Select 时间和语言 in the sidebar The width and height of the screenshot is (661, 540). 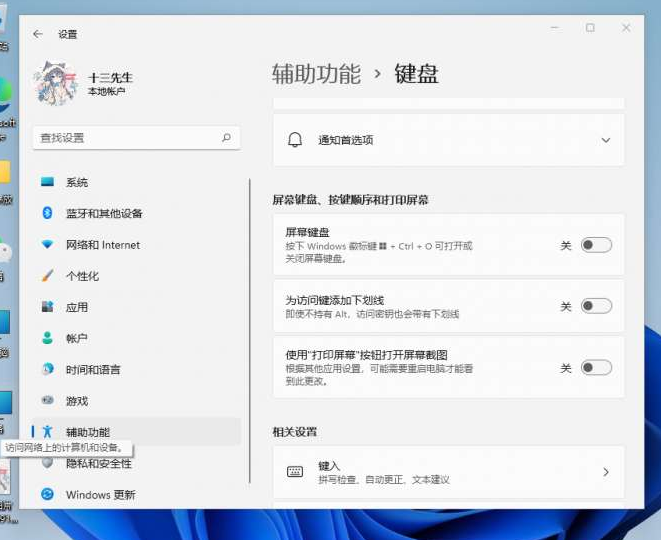point(93,369)
